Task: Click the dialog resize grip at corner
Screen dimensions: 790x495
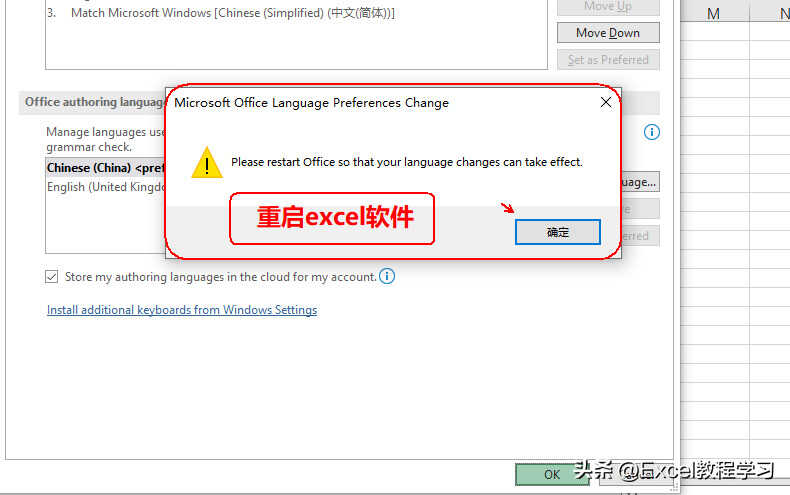Action: pyautogui.click(x=673, y=487)
